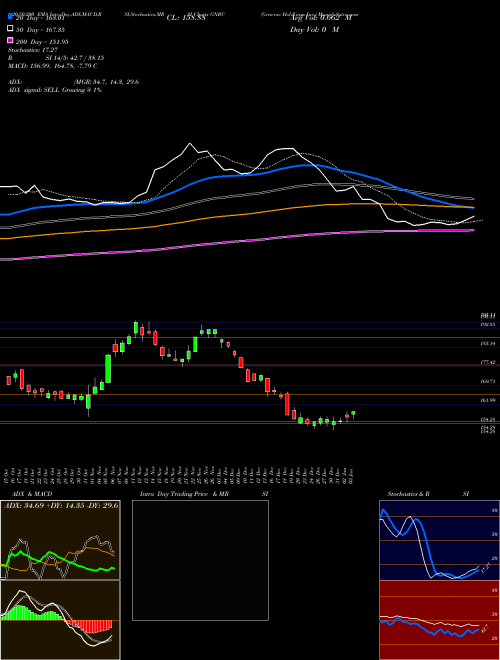
Task: Select the '50 Day - 167.35' label
Action: click(x=40, y=30)
